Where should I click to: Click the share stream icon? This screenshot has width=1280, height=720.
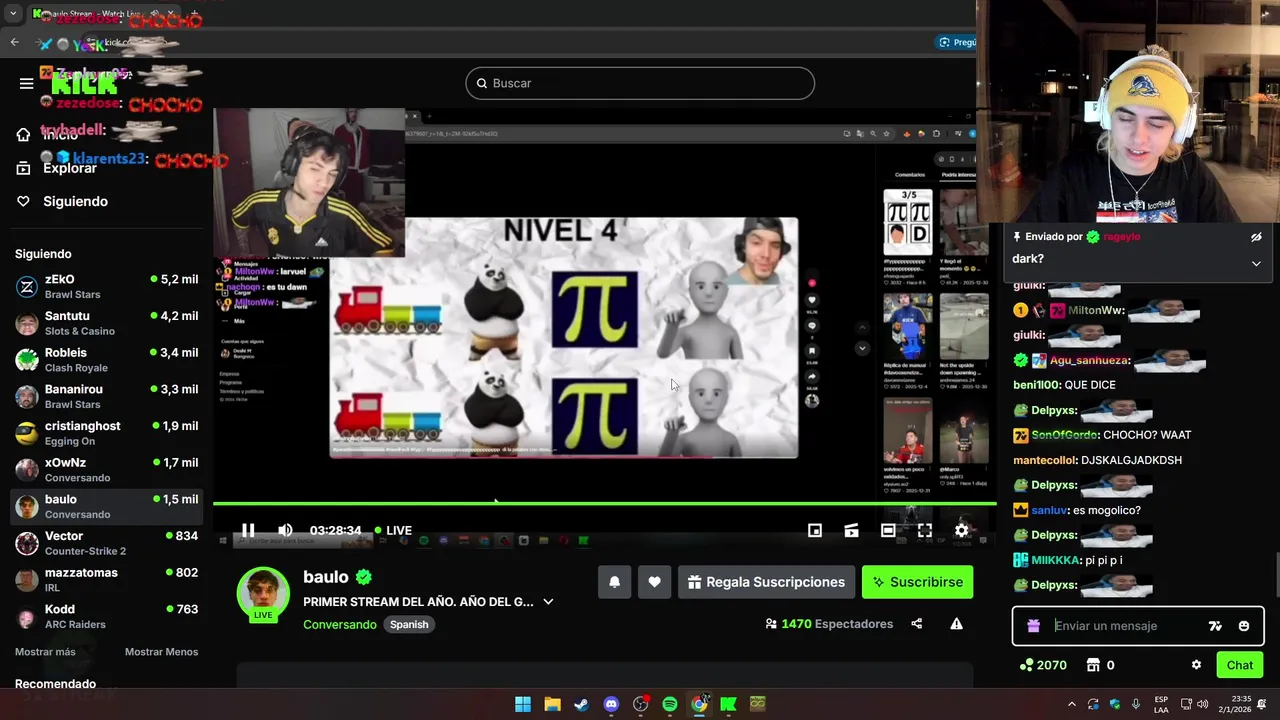tap(916, 624)
